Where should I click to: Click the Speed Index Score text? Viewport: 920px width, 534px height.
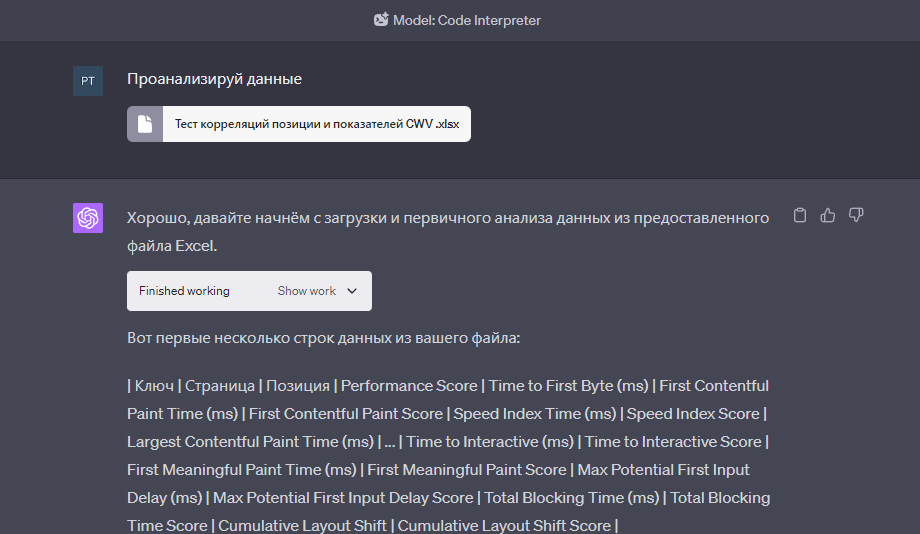point(693,414)
